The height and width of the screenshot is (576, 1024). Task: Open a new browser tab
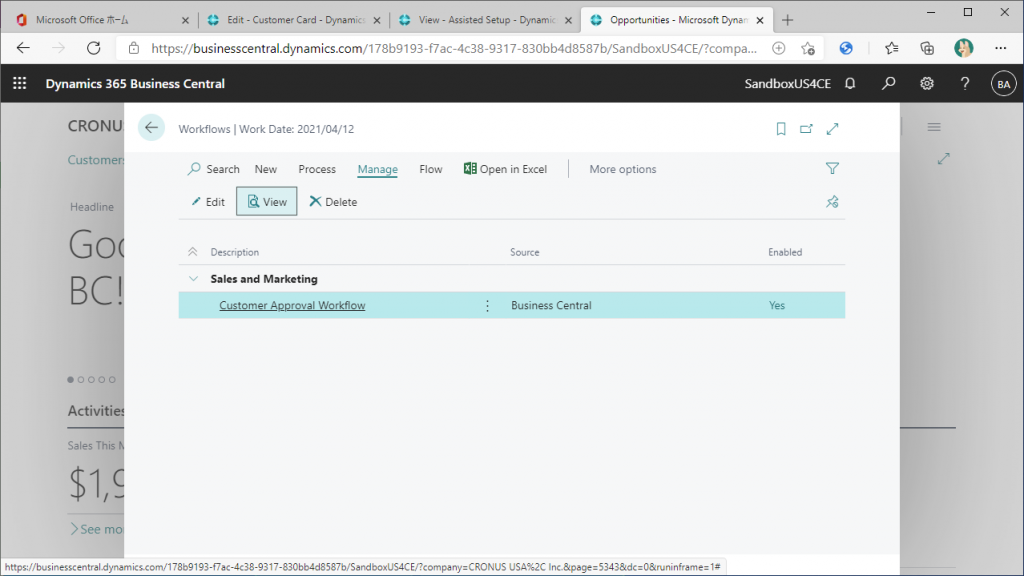pos(788,20)
